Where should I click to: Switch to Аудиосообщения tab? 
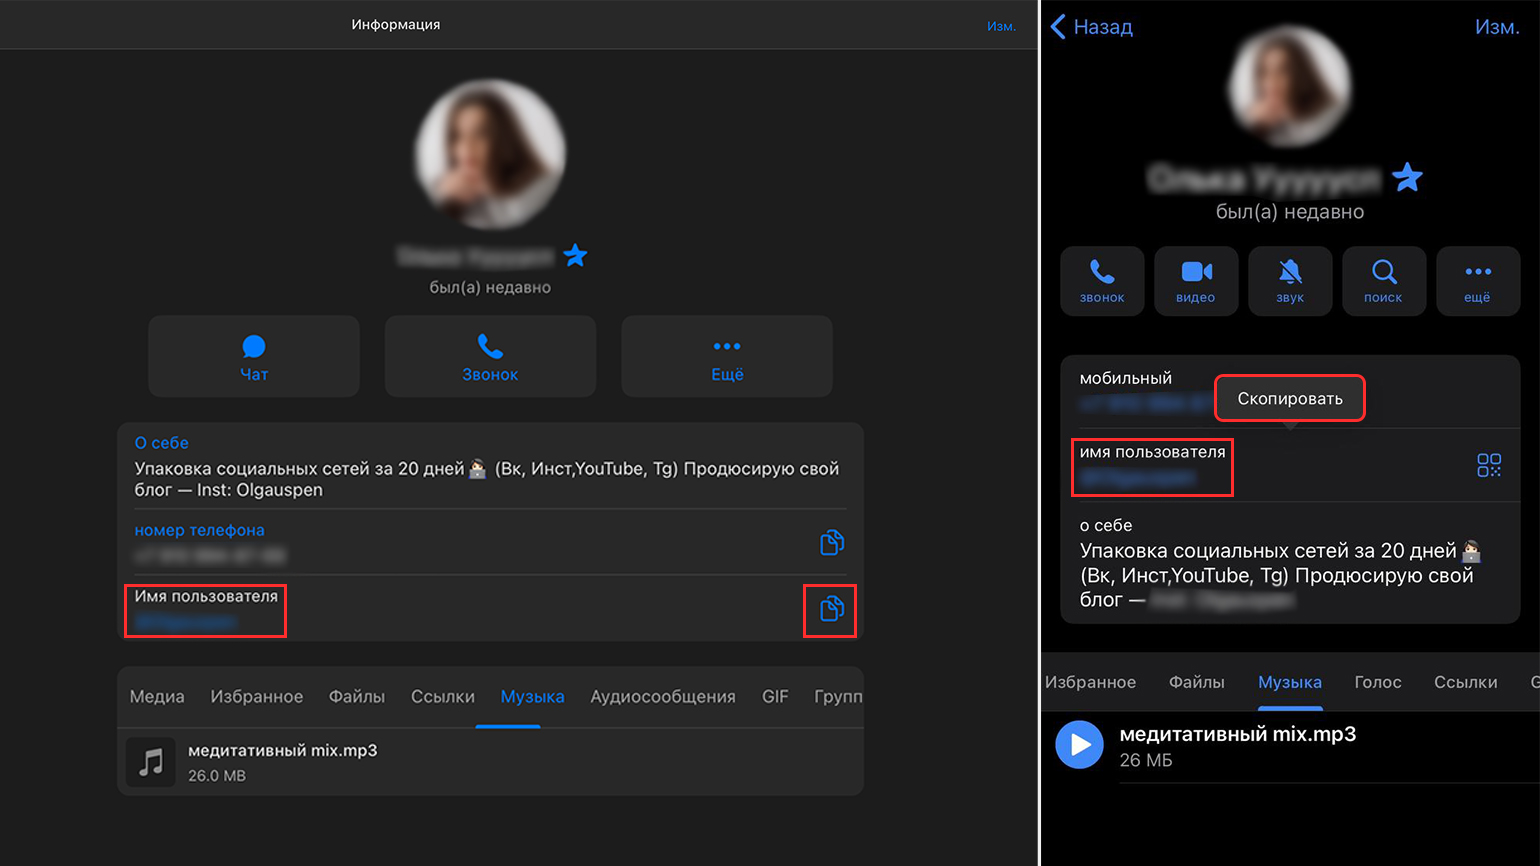[x=663, y=697]
